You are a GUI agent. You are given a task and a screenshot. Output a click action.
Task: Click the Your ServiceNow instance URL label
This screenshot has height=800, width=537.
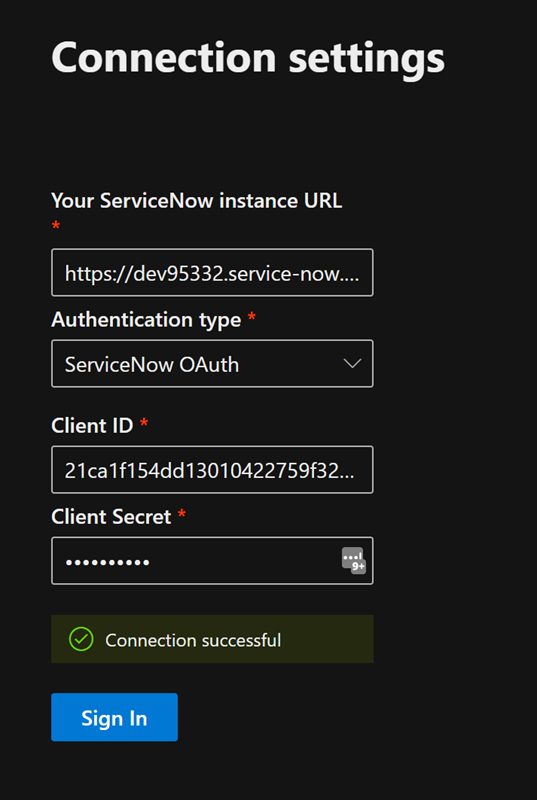tap(197, 201)
